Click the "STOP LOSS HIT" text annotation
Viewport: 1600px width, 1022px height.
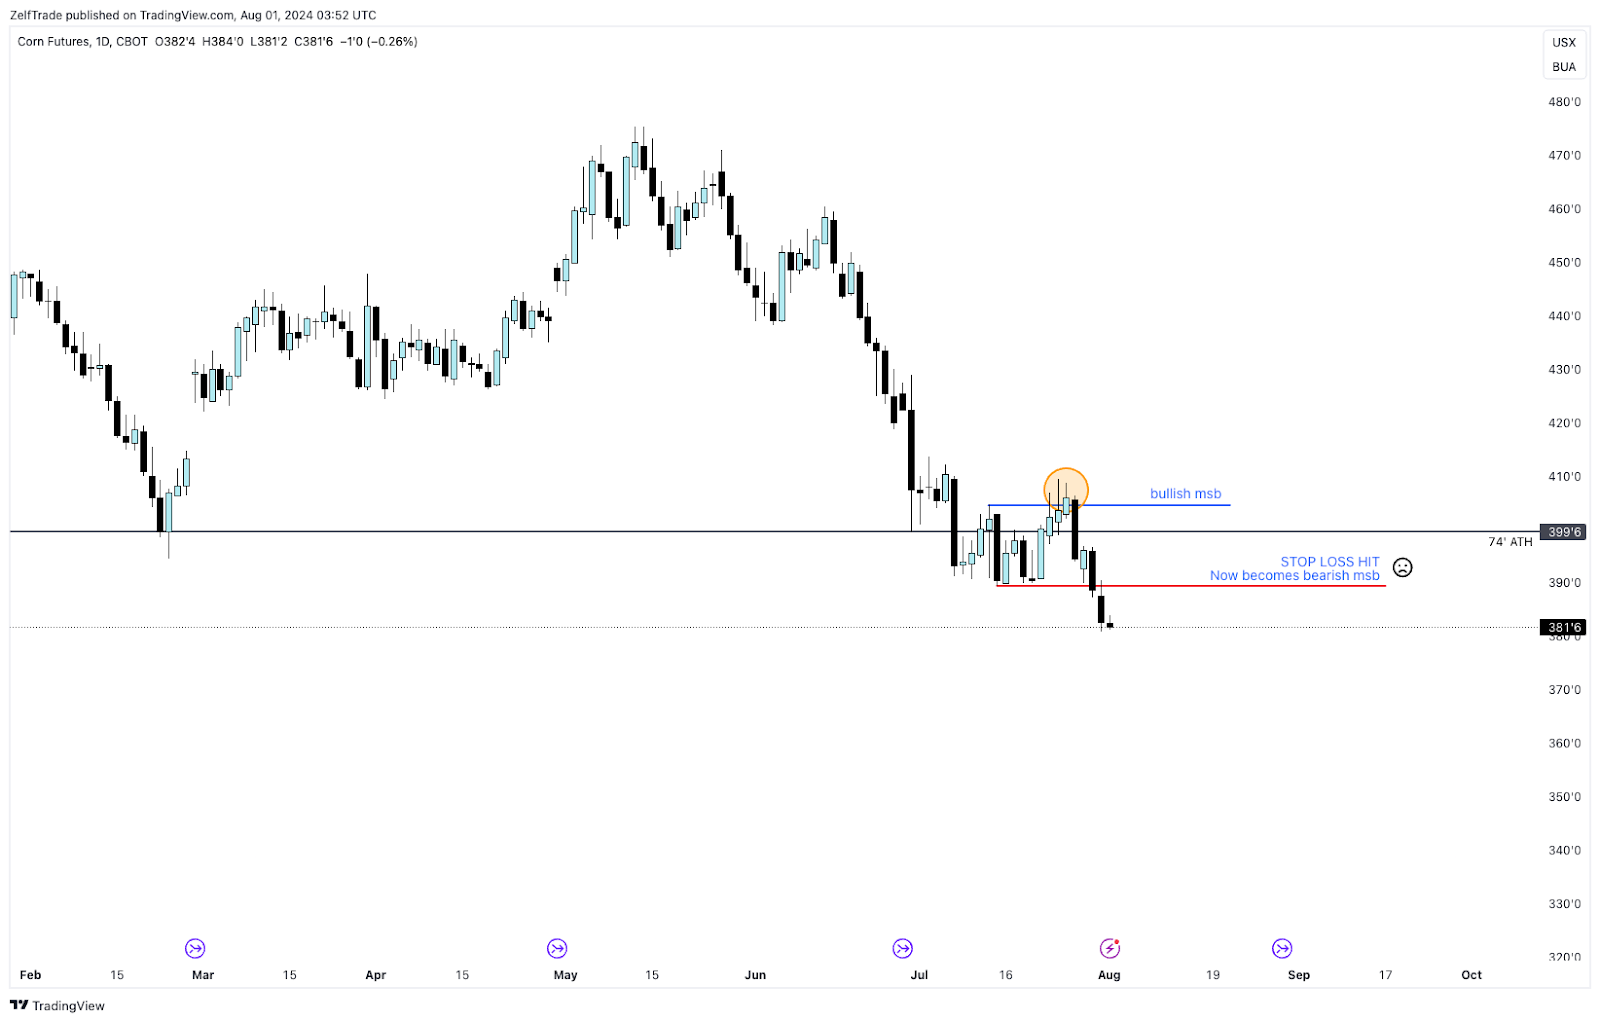(x=1329, y=562)
